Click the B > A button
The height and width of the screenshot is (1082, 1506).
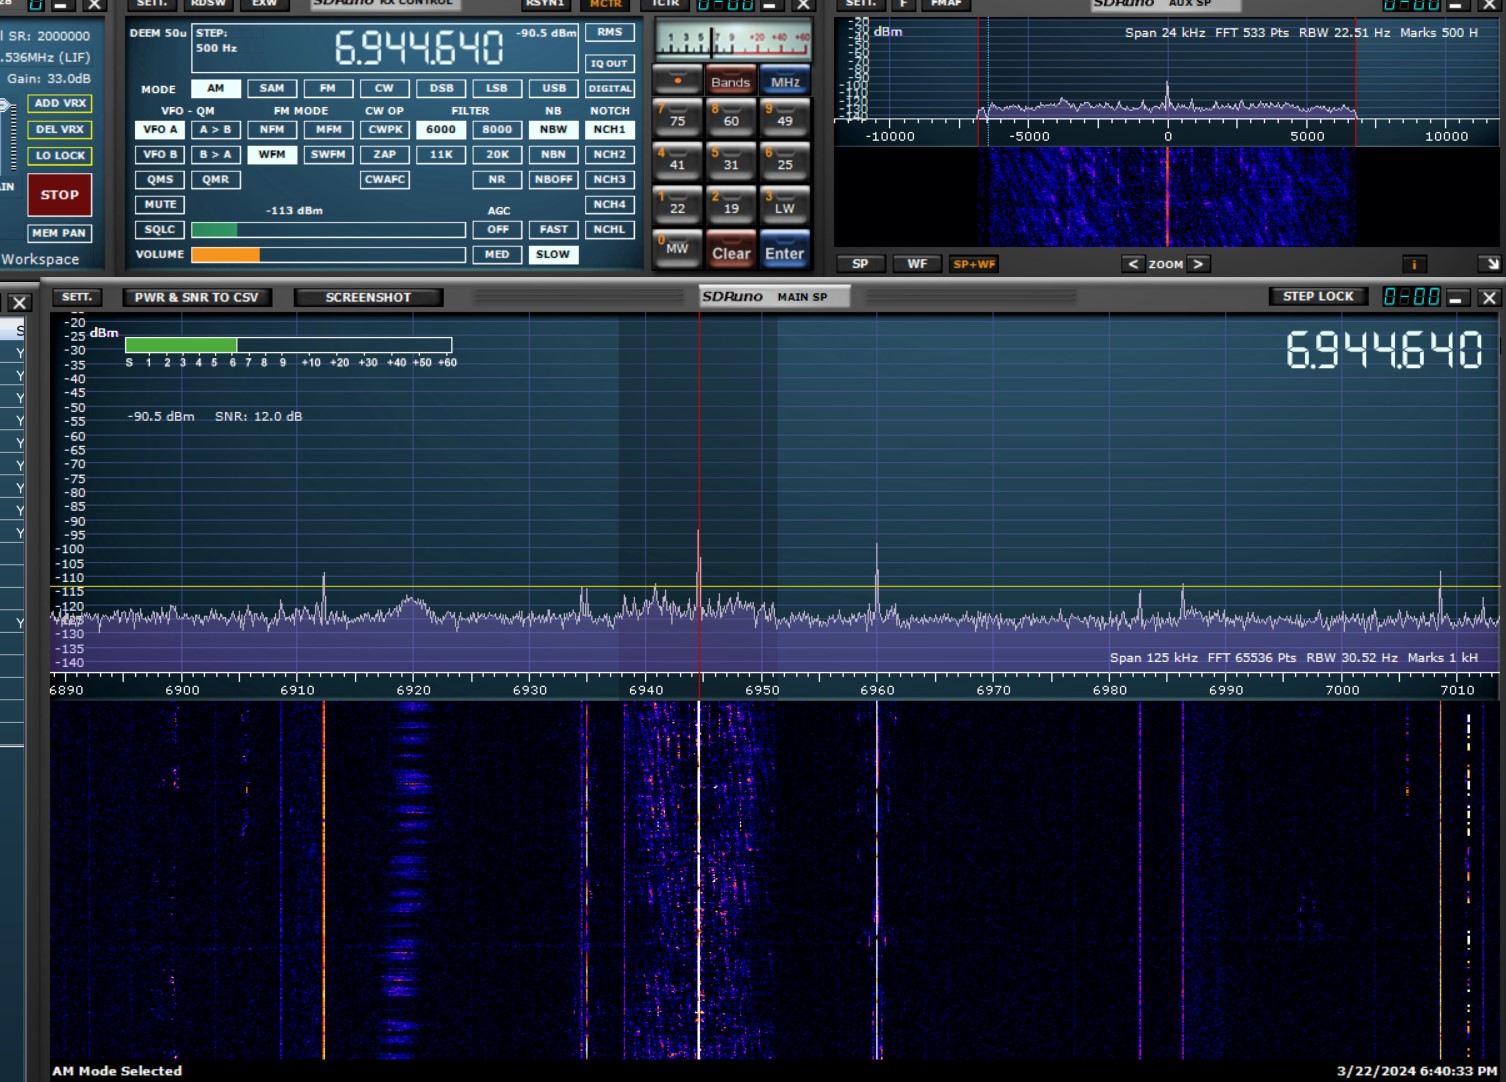click(215, 154)
